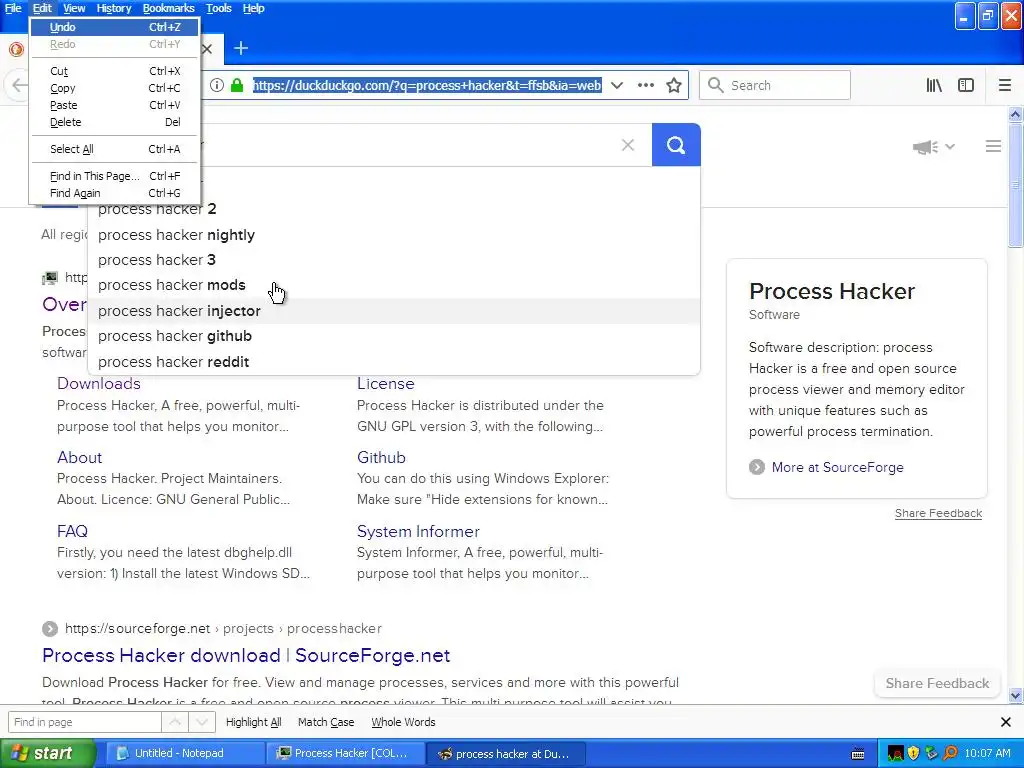Click the tray keyboard icon
This screenshot has width=1024, height=768.
tap(858, 754)
